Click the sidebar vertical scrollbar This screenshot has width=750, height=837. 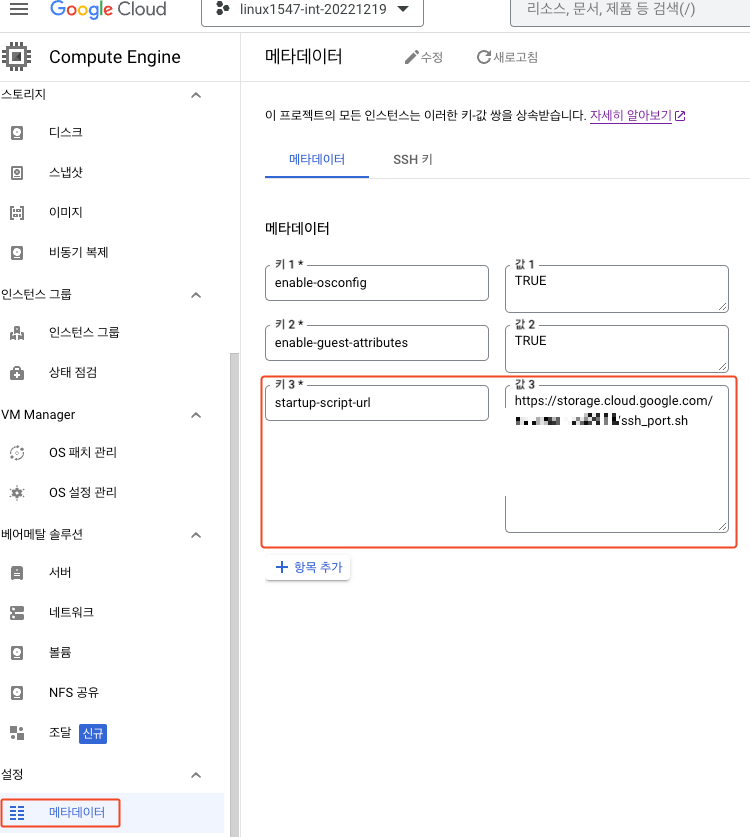[234, 593]
